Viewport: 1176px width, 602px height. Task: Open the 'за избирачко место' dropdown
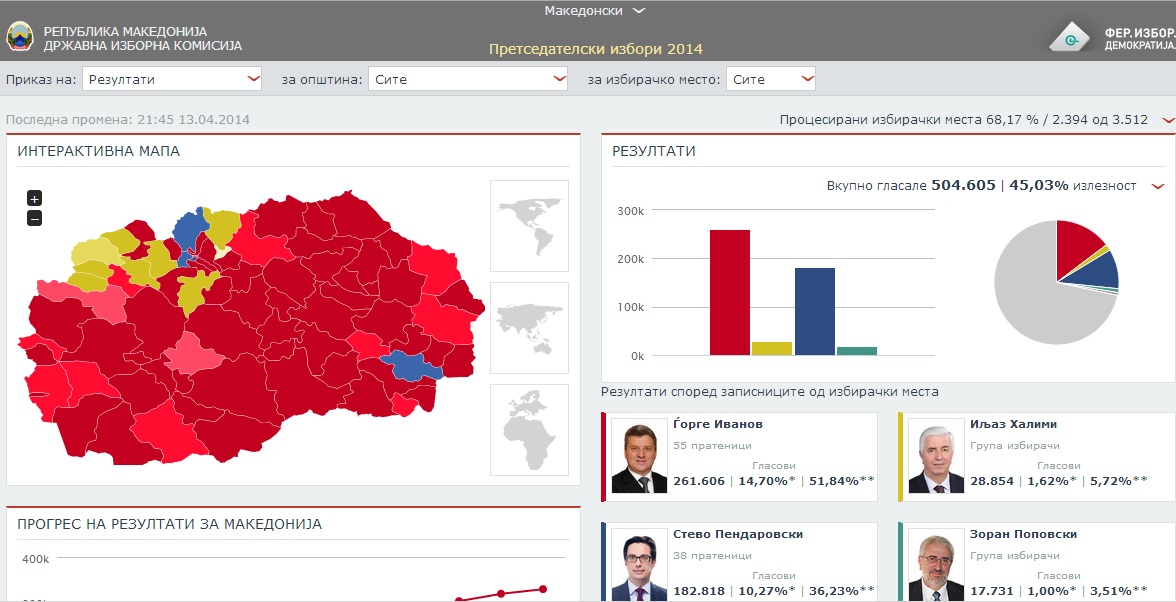pyautogui.click(x=771, y=79)
